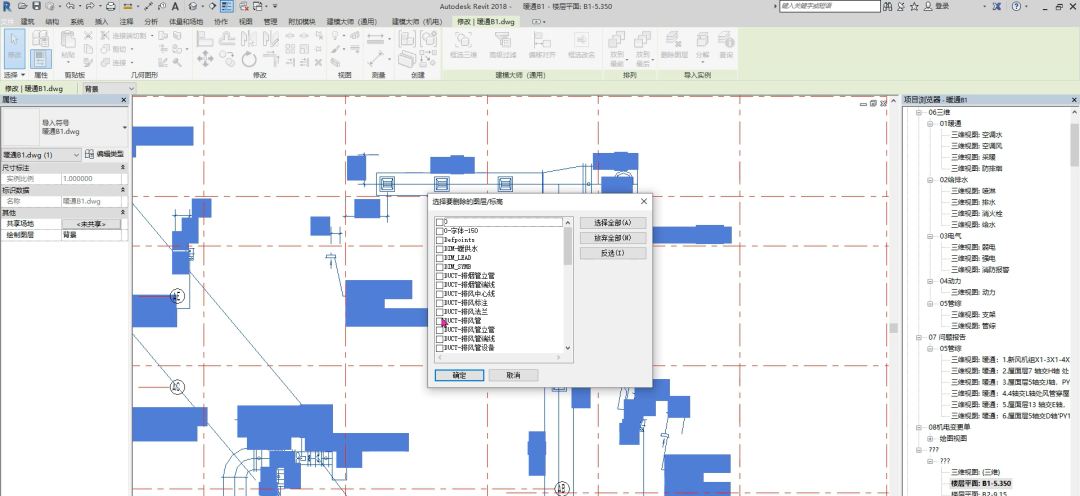Open the 视图 ribbon tab
This screenshot has width=1080, height=496.
pos(246,21)
